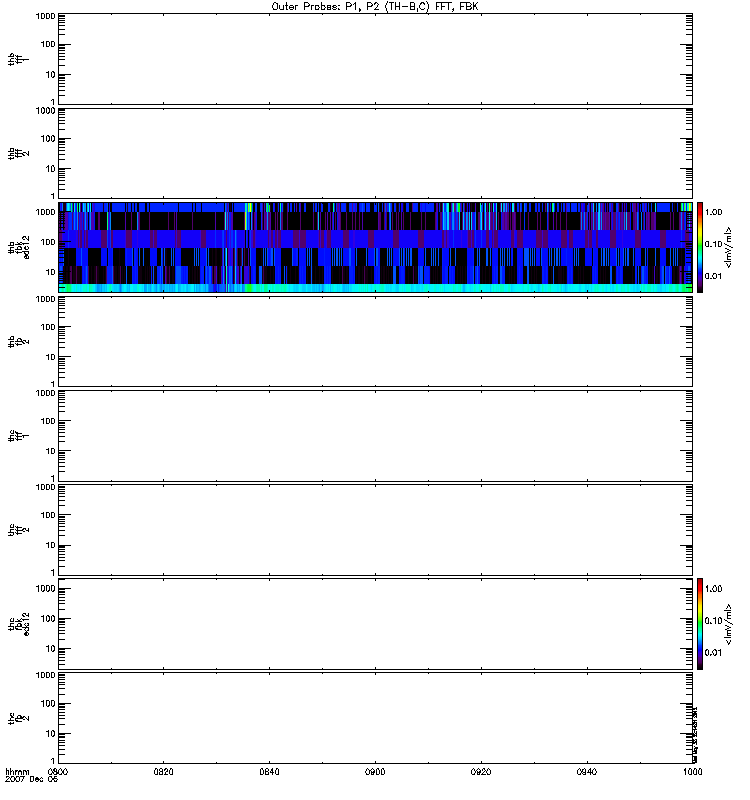Image resolution: width=750 pixels, height=800 pixels.
Task: Click the 'thb ffp 2' panel axis label
Action: click(18, 341)
